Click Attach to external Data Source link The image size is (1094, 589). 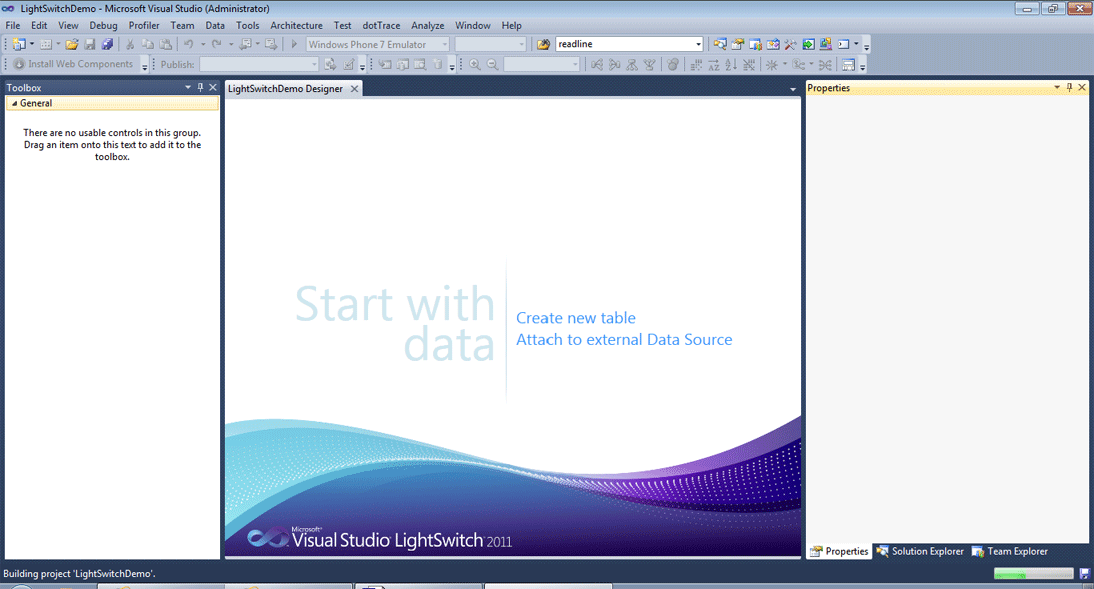point(624,339)
